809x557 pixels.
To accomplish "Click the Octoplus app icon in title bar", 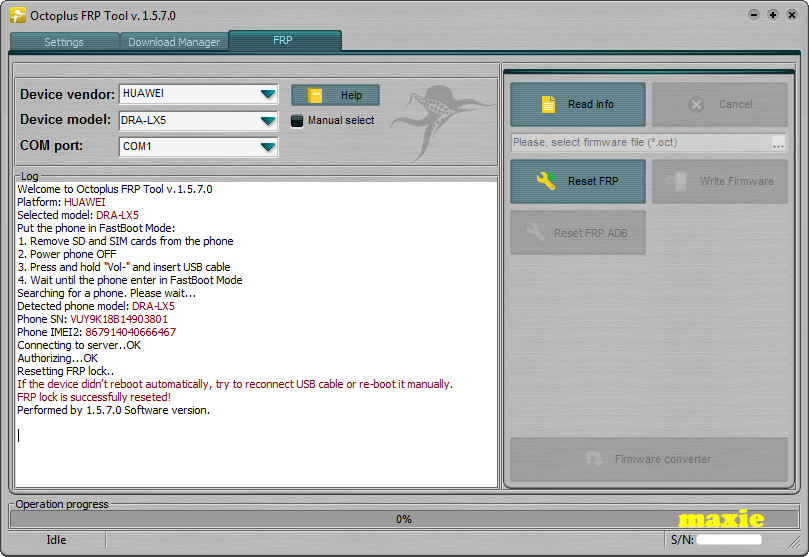I will tap(18, 15).
